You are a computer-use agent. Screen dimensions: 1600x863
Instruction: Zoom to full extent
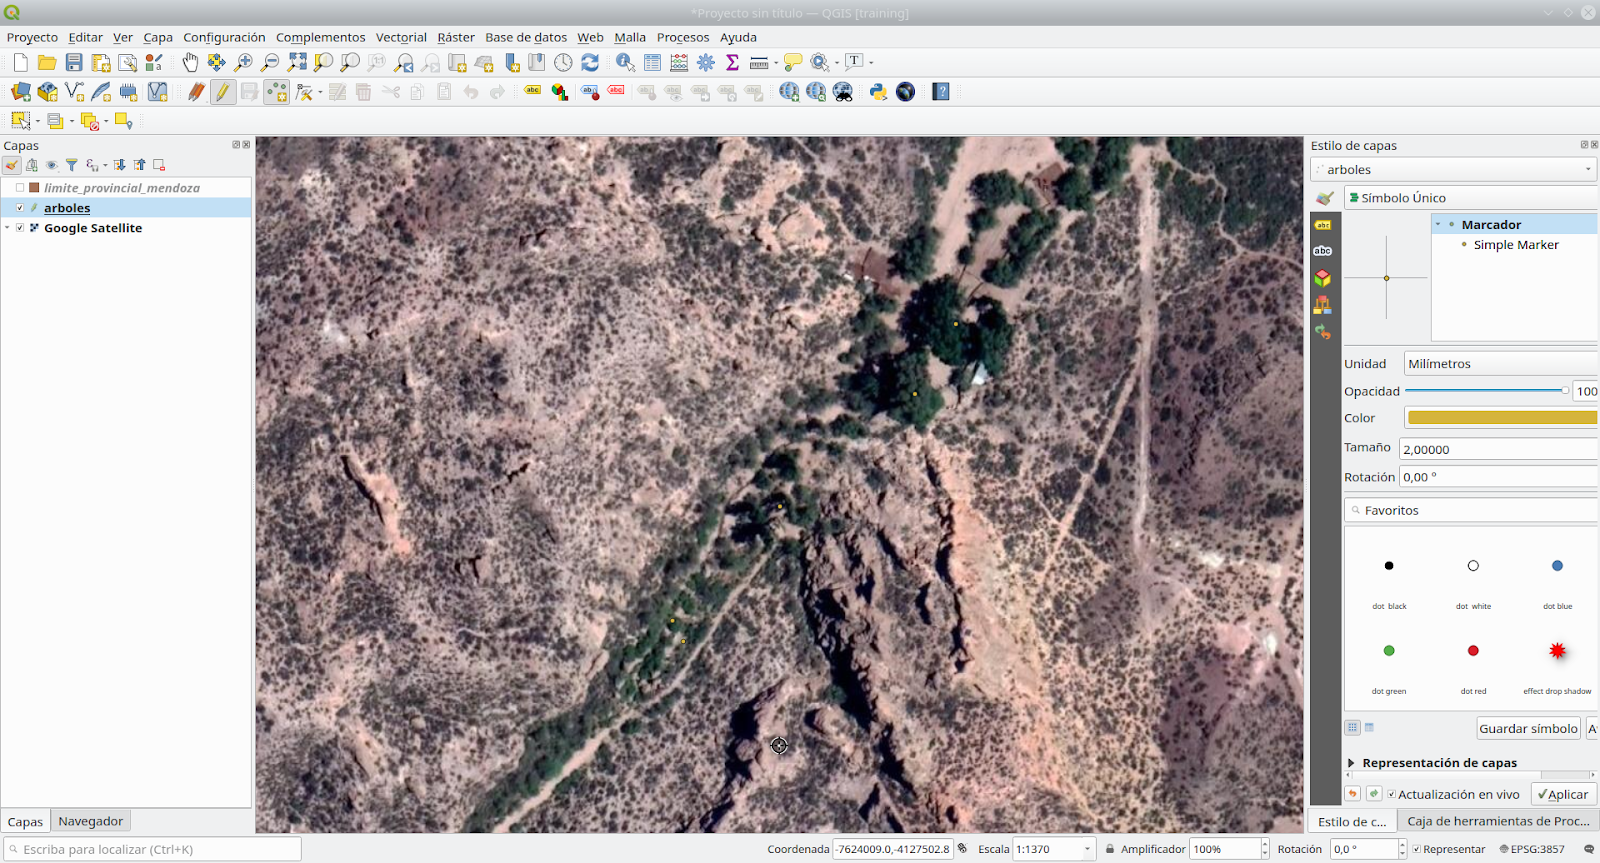(x=297, y=62)
